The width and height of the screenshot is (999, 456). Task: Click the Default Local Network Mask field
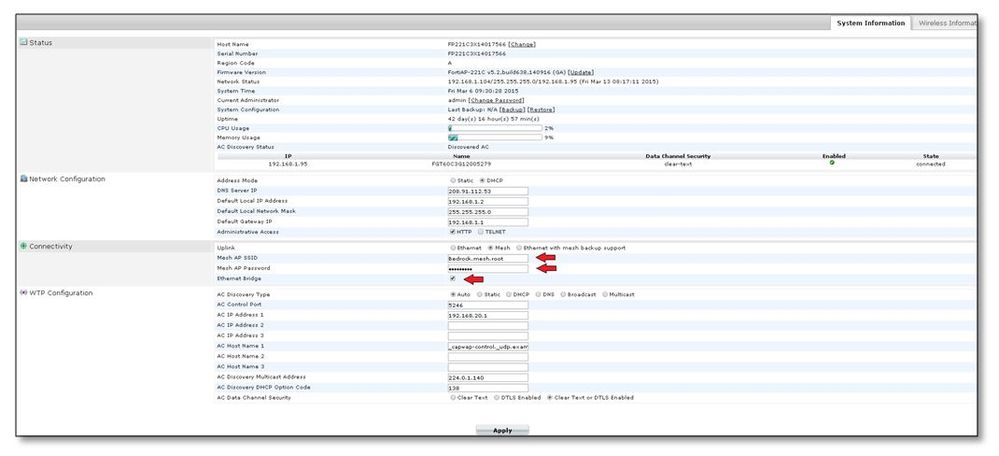point(488,211)
